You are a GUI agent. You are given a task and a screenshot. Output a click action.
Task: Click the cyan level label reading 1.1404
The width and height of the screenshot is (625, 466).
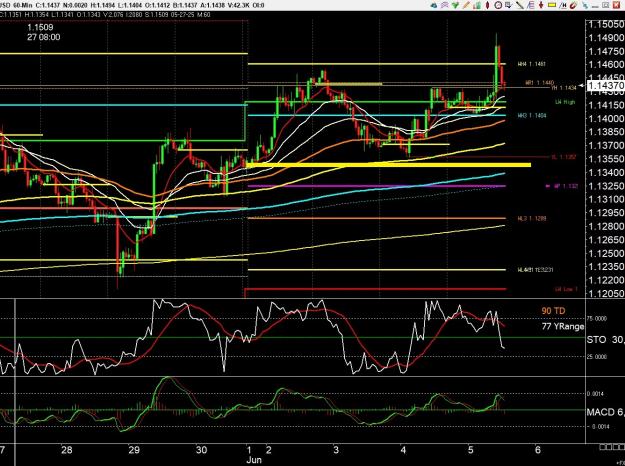coord(532,116)
